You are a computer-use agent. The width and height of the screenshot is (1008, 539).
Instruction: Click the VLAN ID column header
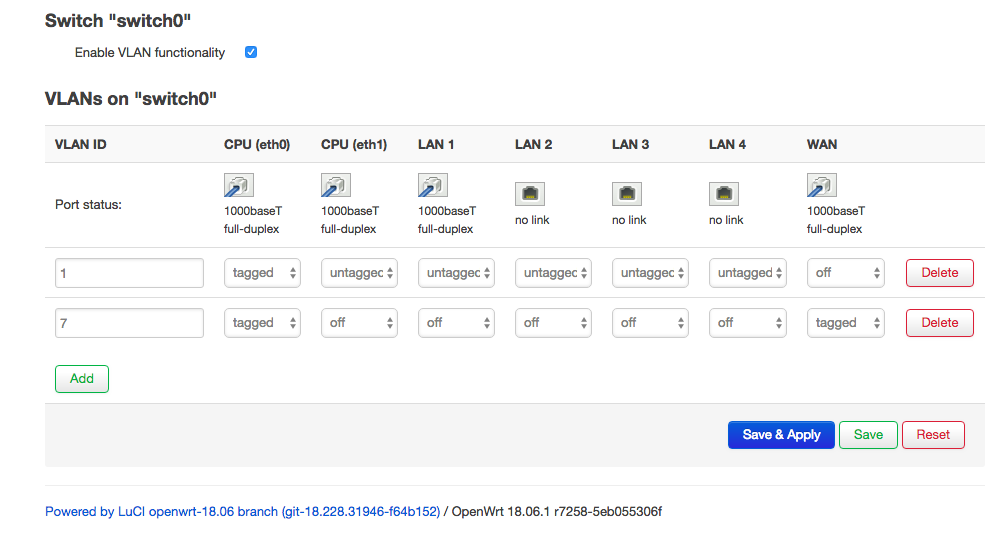coord(80,144)
